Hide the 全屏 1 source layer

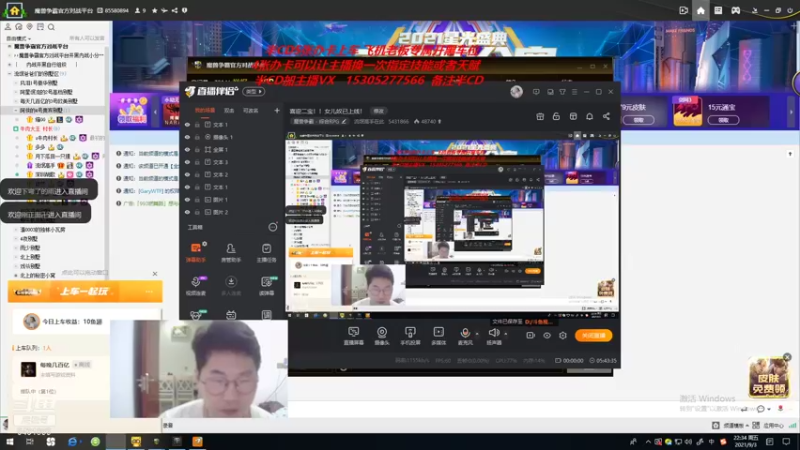click(187, 149)
